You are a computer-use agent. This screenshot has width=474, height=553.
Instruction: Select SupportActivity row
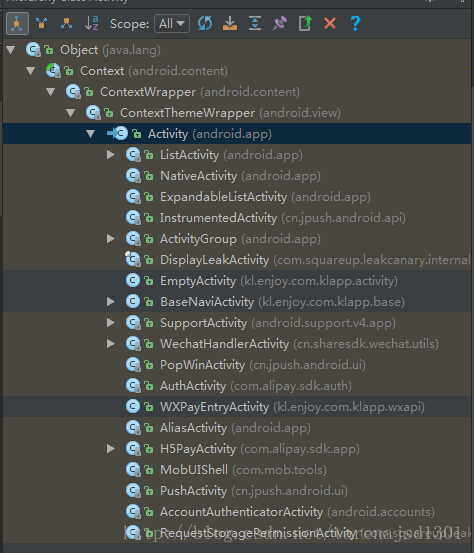(237, 323)
